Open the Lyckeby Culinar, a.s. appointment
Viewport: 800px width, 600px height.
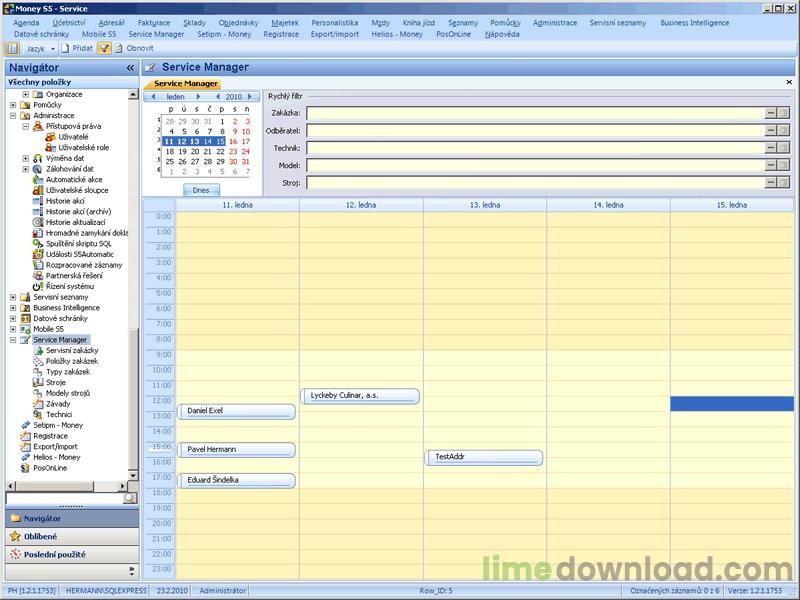(360, 396)
